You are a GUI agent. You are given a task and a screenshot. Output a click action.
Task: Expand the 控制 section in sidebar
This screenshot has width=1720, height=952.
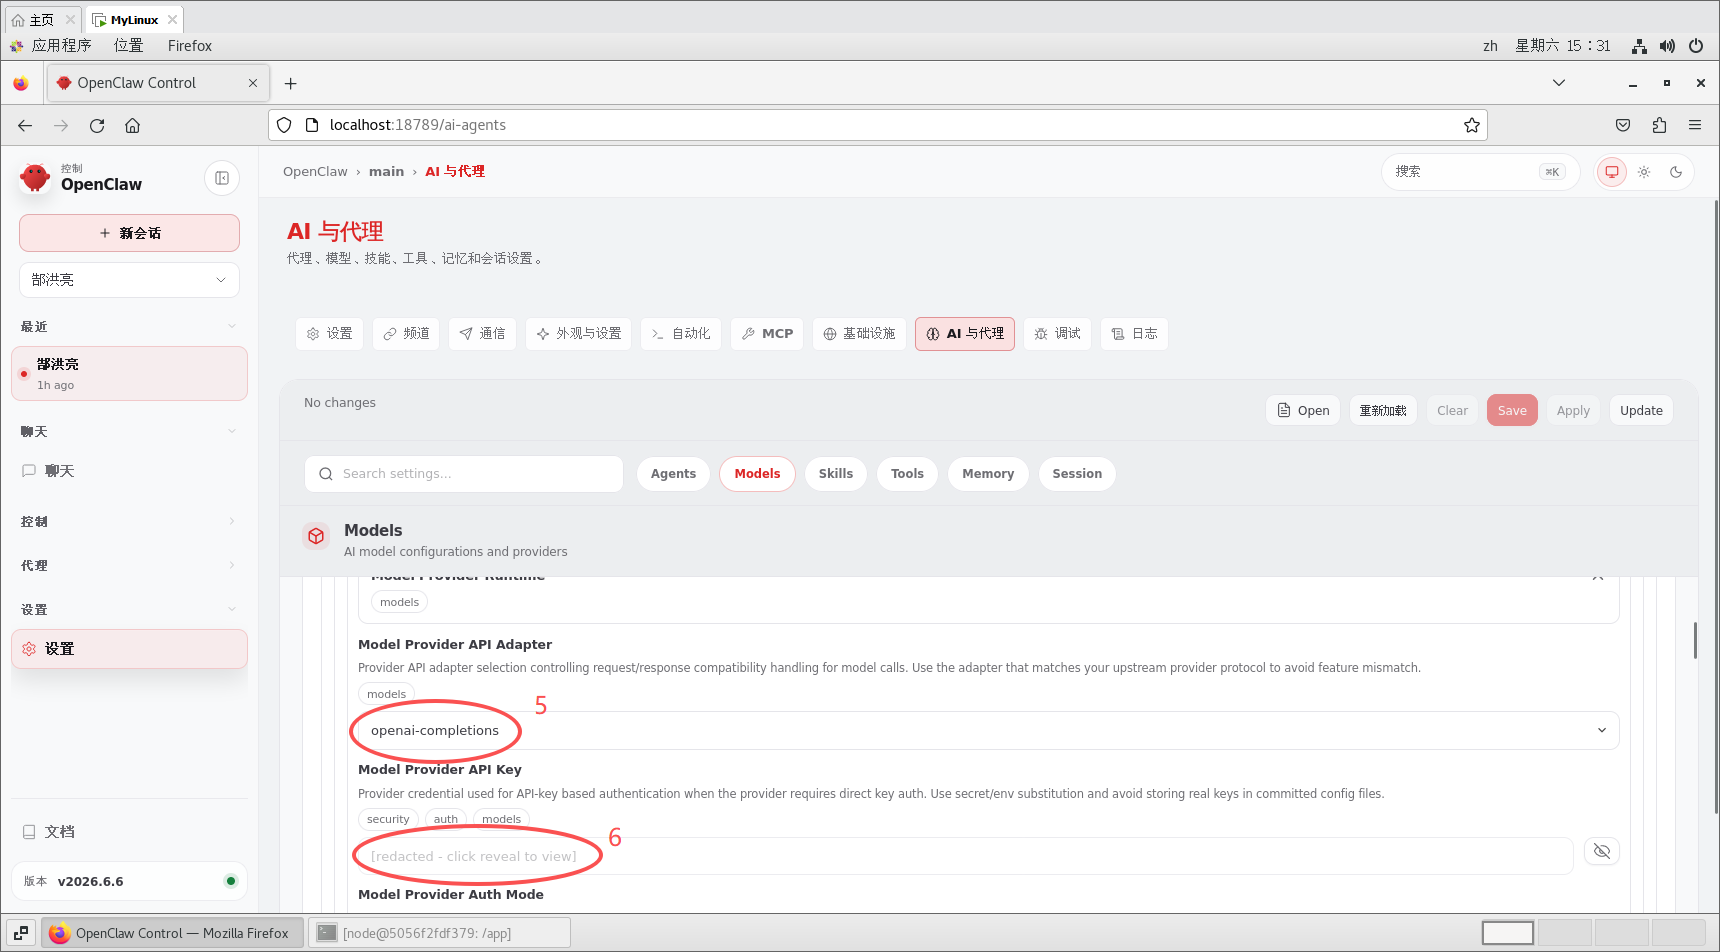[129, 522]
